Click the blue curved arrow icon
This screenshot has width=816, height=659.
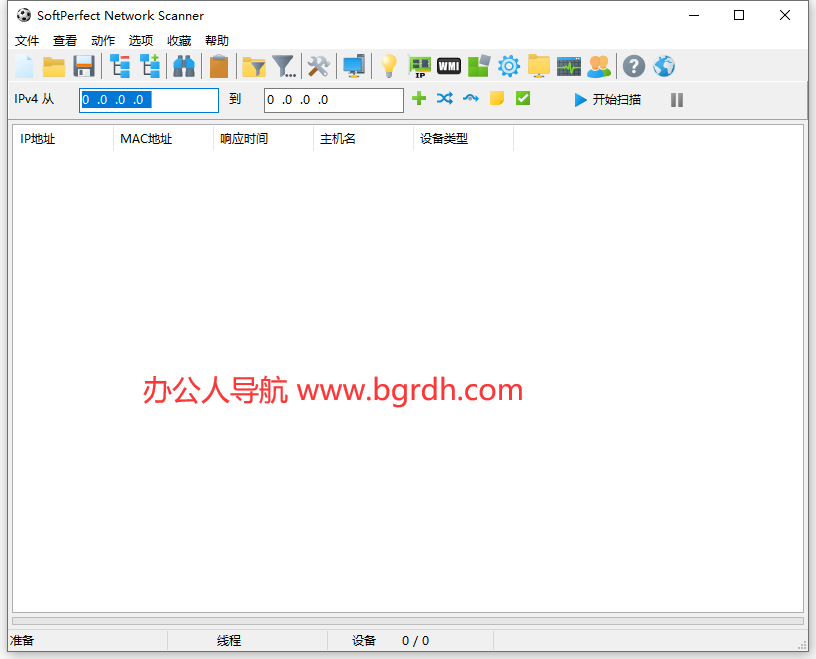[471, 98]
